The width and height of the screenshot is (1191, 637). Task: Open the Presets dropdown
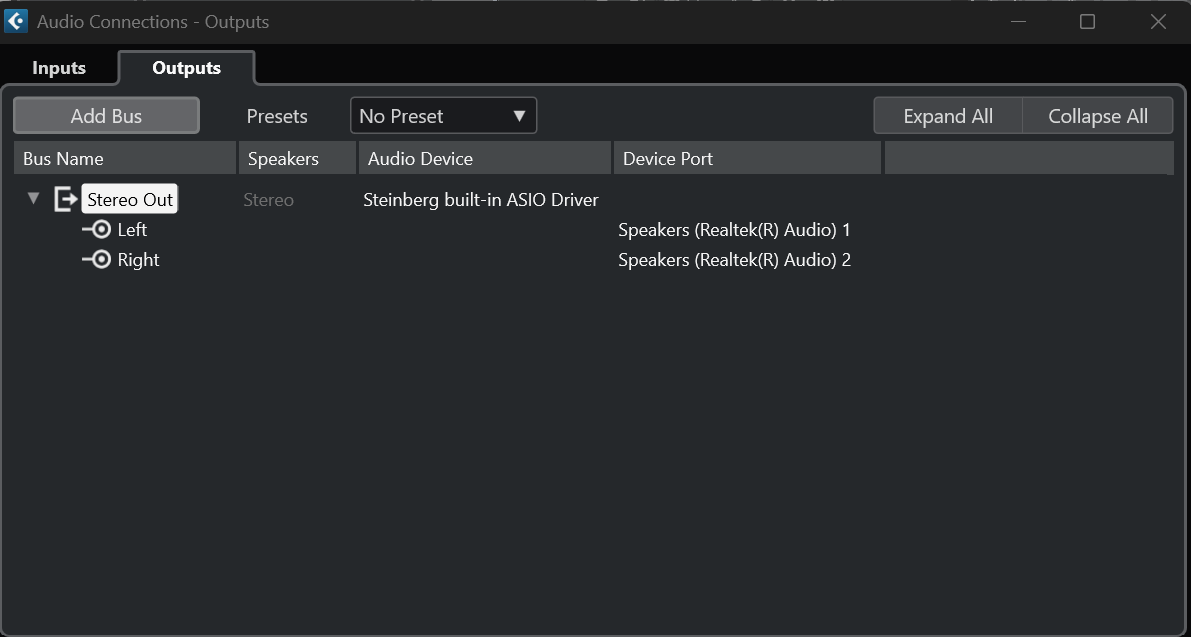click(x=443, y=116)
